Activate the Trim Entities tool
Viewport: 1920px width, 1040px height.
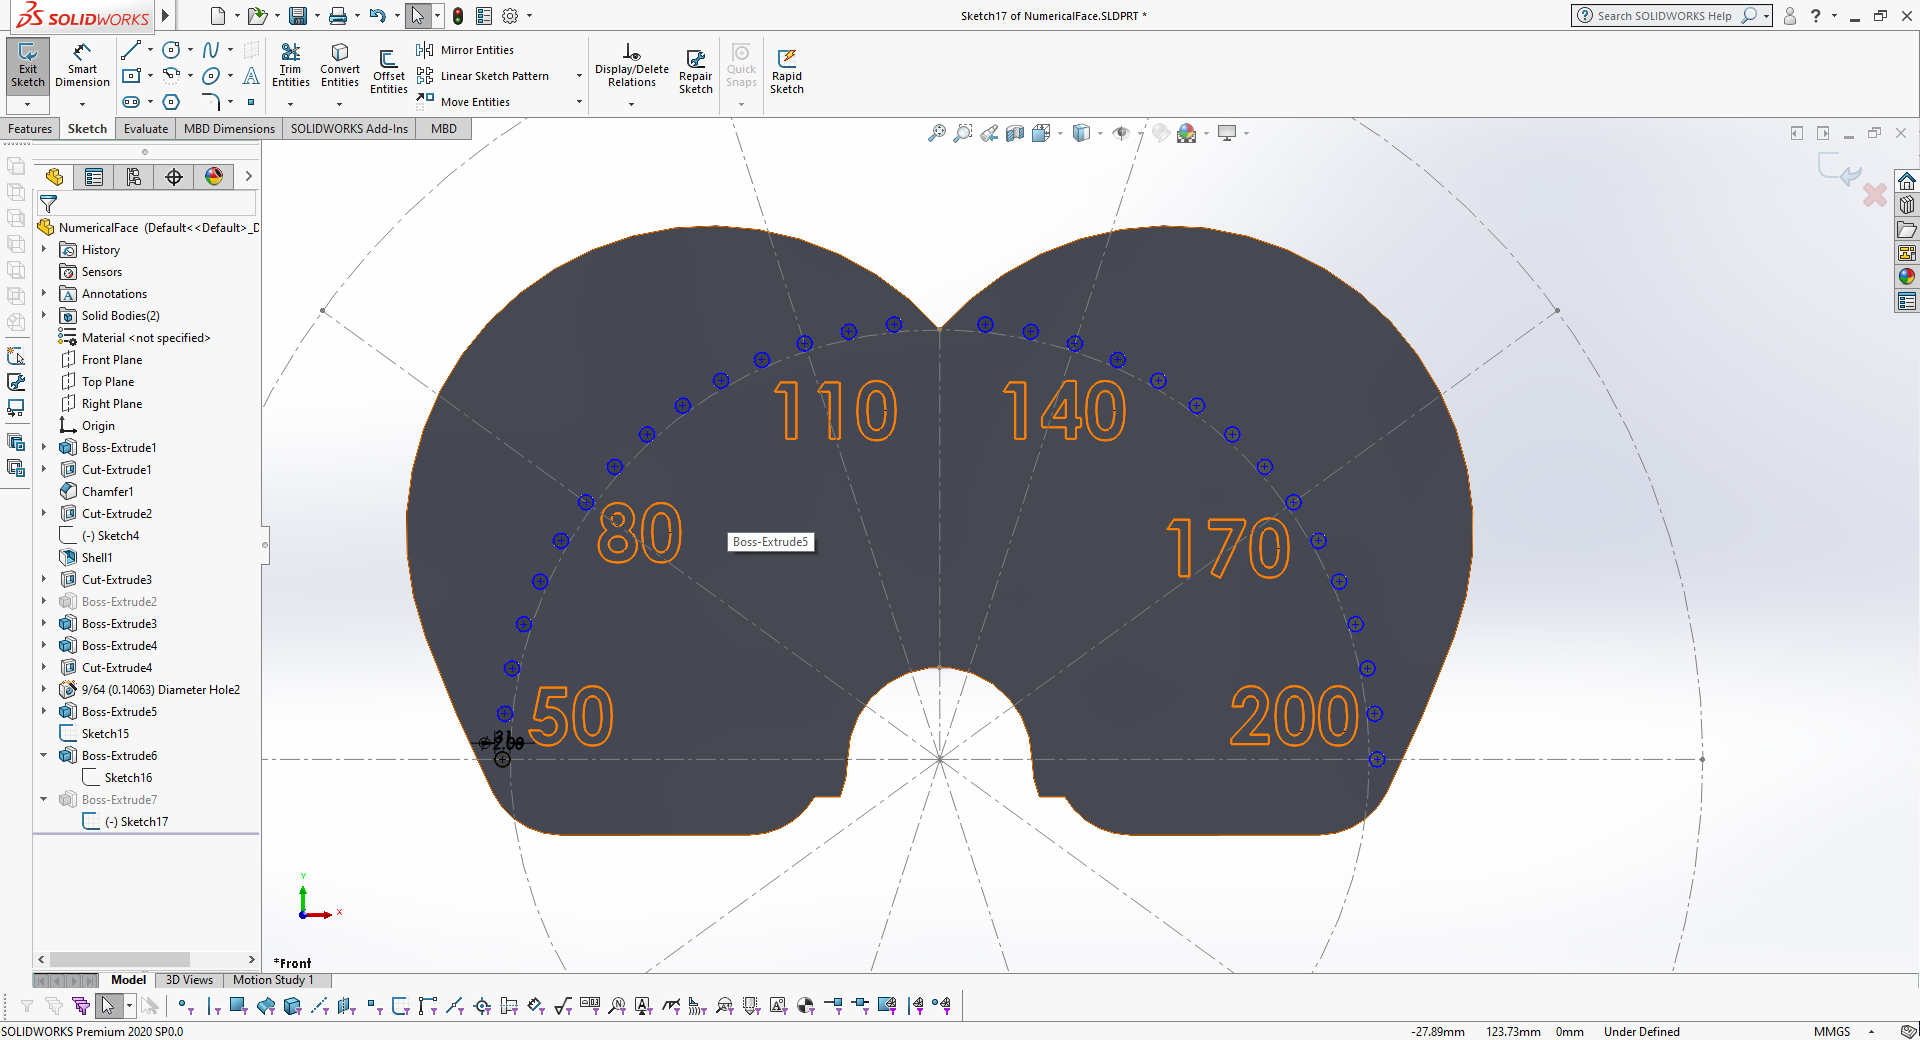point(290,66)
